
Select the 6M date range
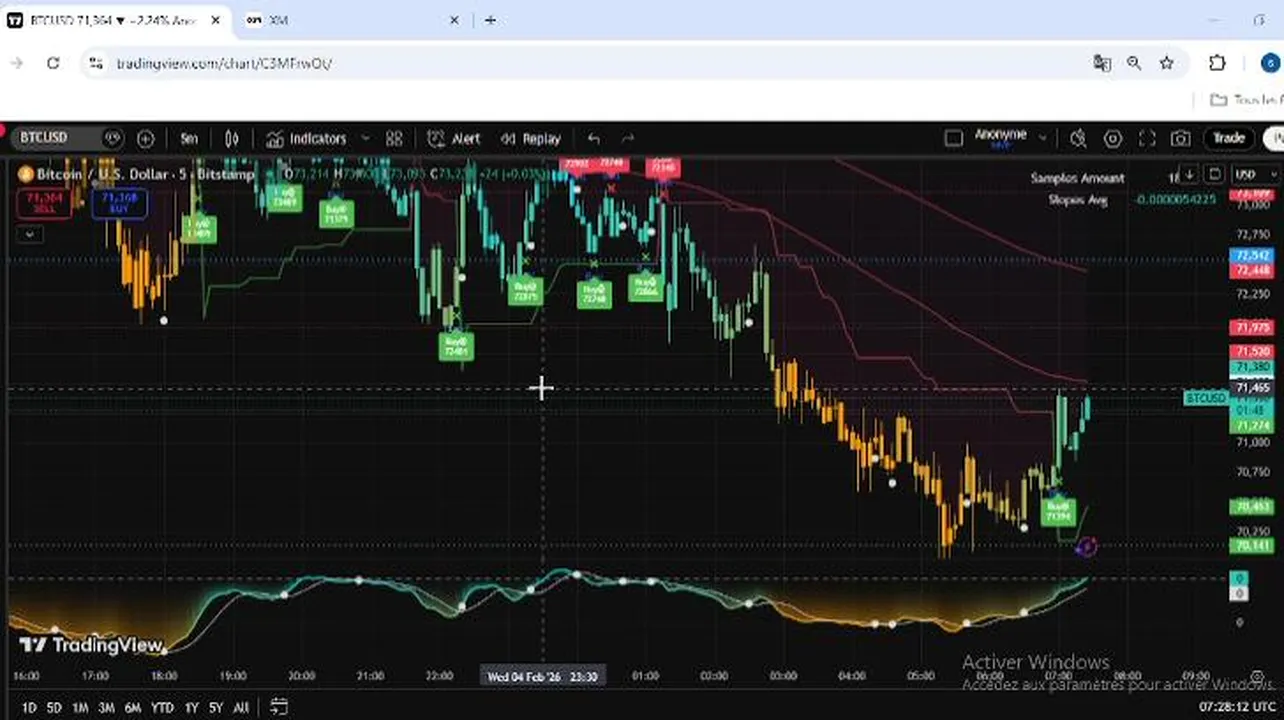(133, 708)
